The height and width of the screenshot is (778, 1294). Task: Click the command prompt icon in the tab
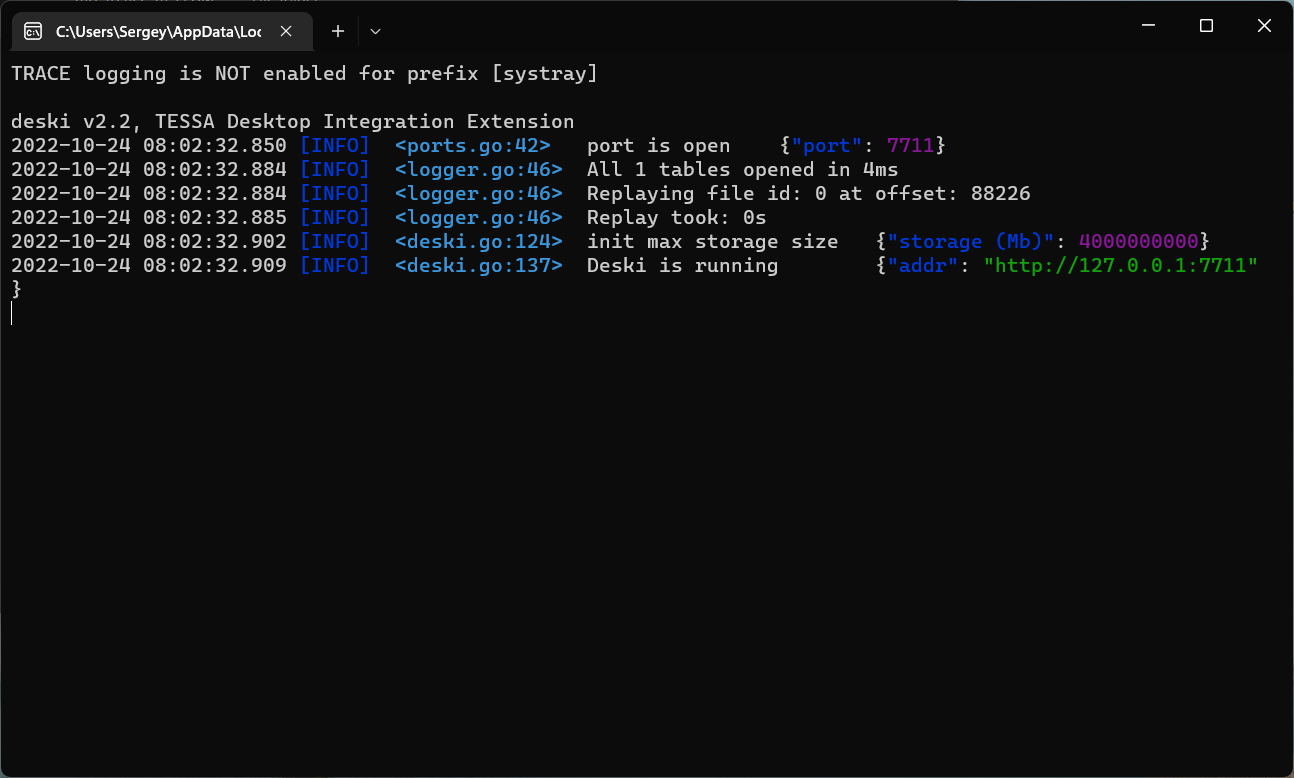click(33, 32)
